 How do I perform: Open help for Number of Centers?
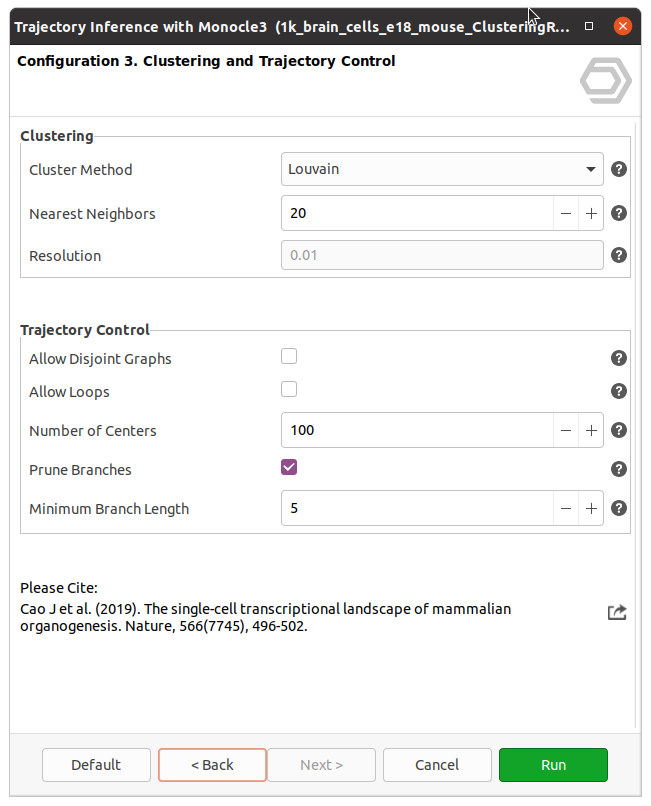[619, 430]
